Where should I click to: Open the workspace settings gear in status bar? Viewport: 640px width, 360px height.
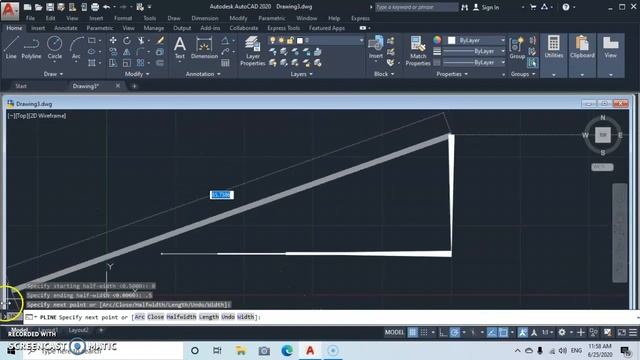[x=562, y=332]
